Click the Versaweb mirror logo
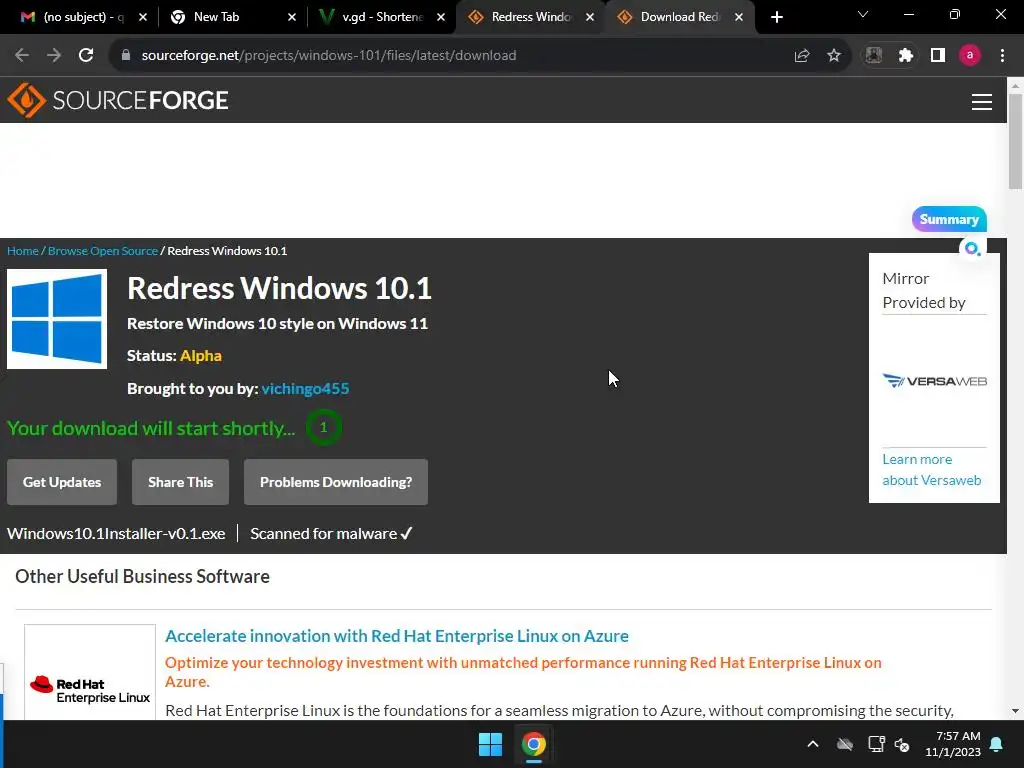This screenshot has height=768, width=1024. click(x=935, y=381)
